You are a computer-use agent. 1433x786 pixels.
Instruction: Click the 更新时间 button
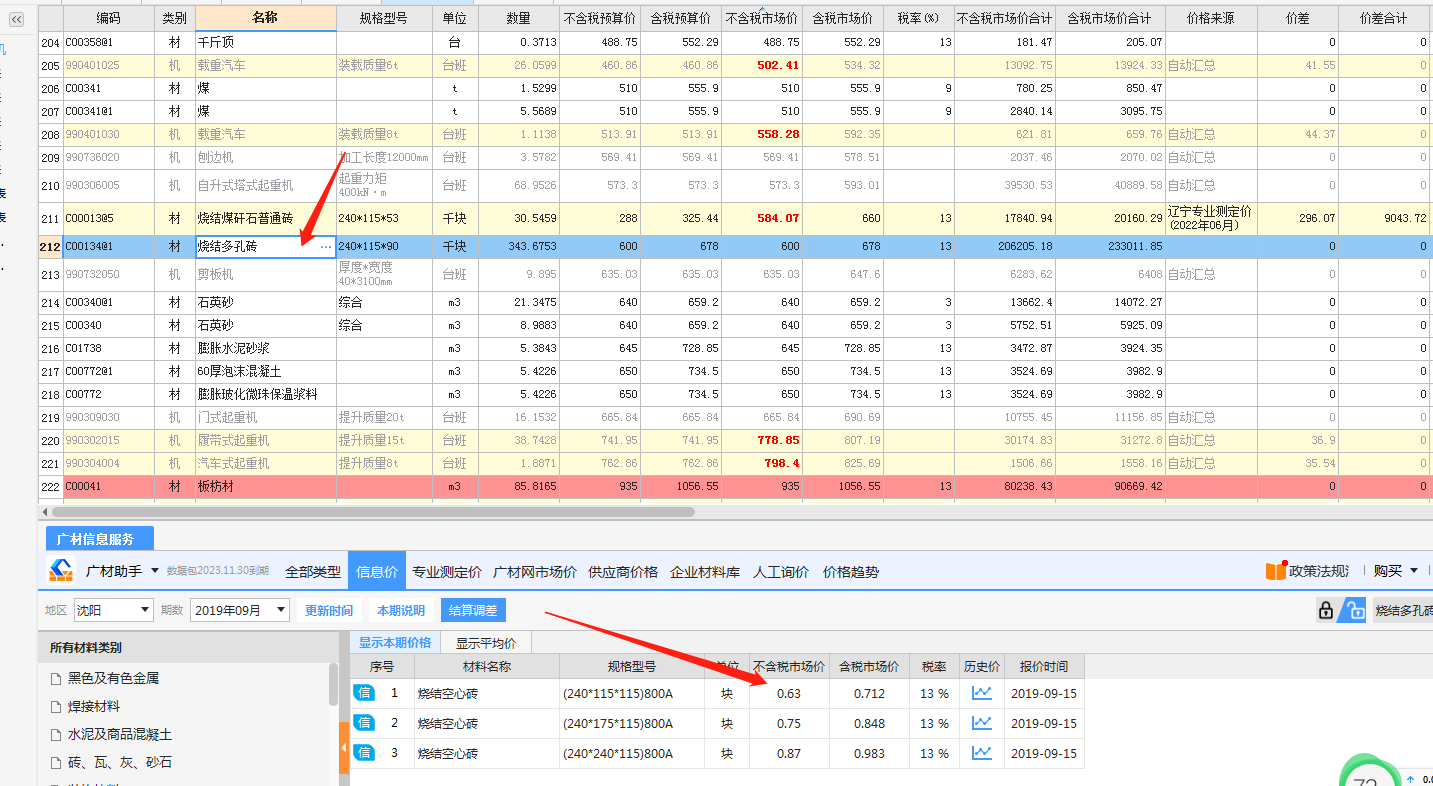329,610
